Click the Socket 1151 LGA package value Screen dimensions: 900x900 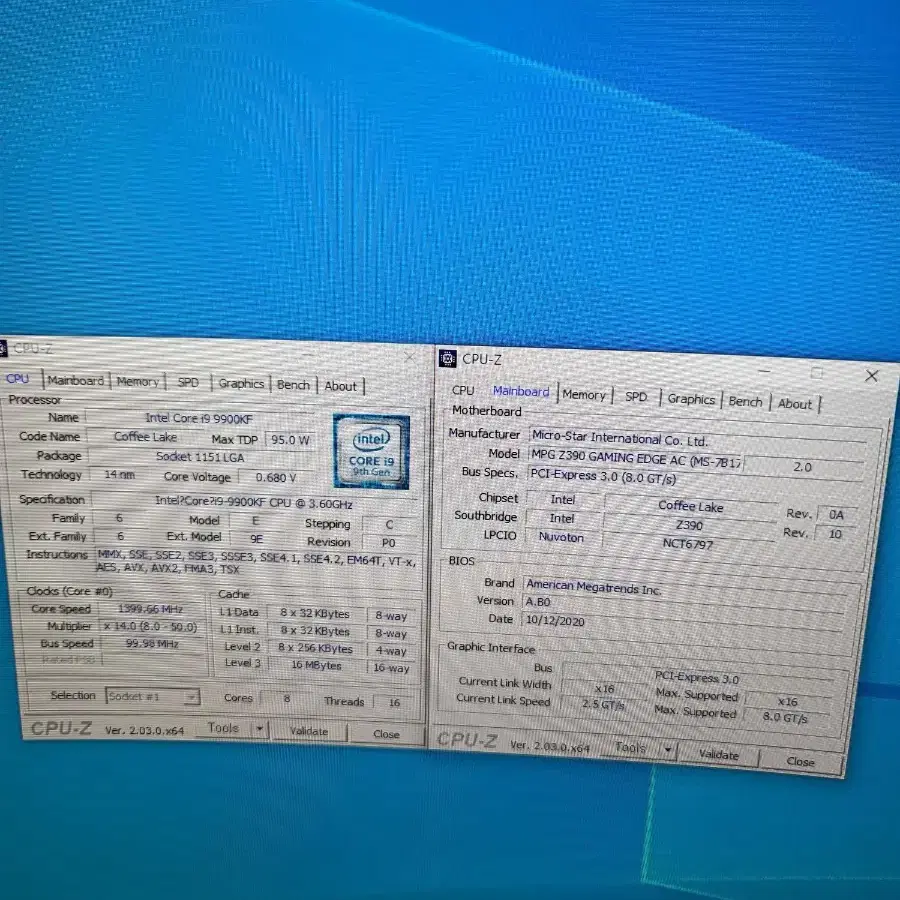pos(200,457)
